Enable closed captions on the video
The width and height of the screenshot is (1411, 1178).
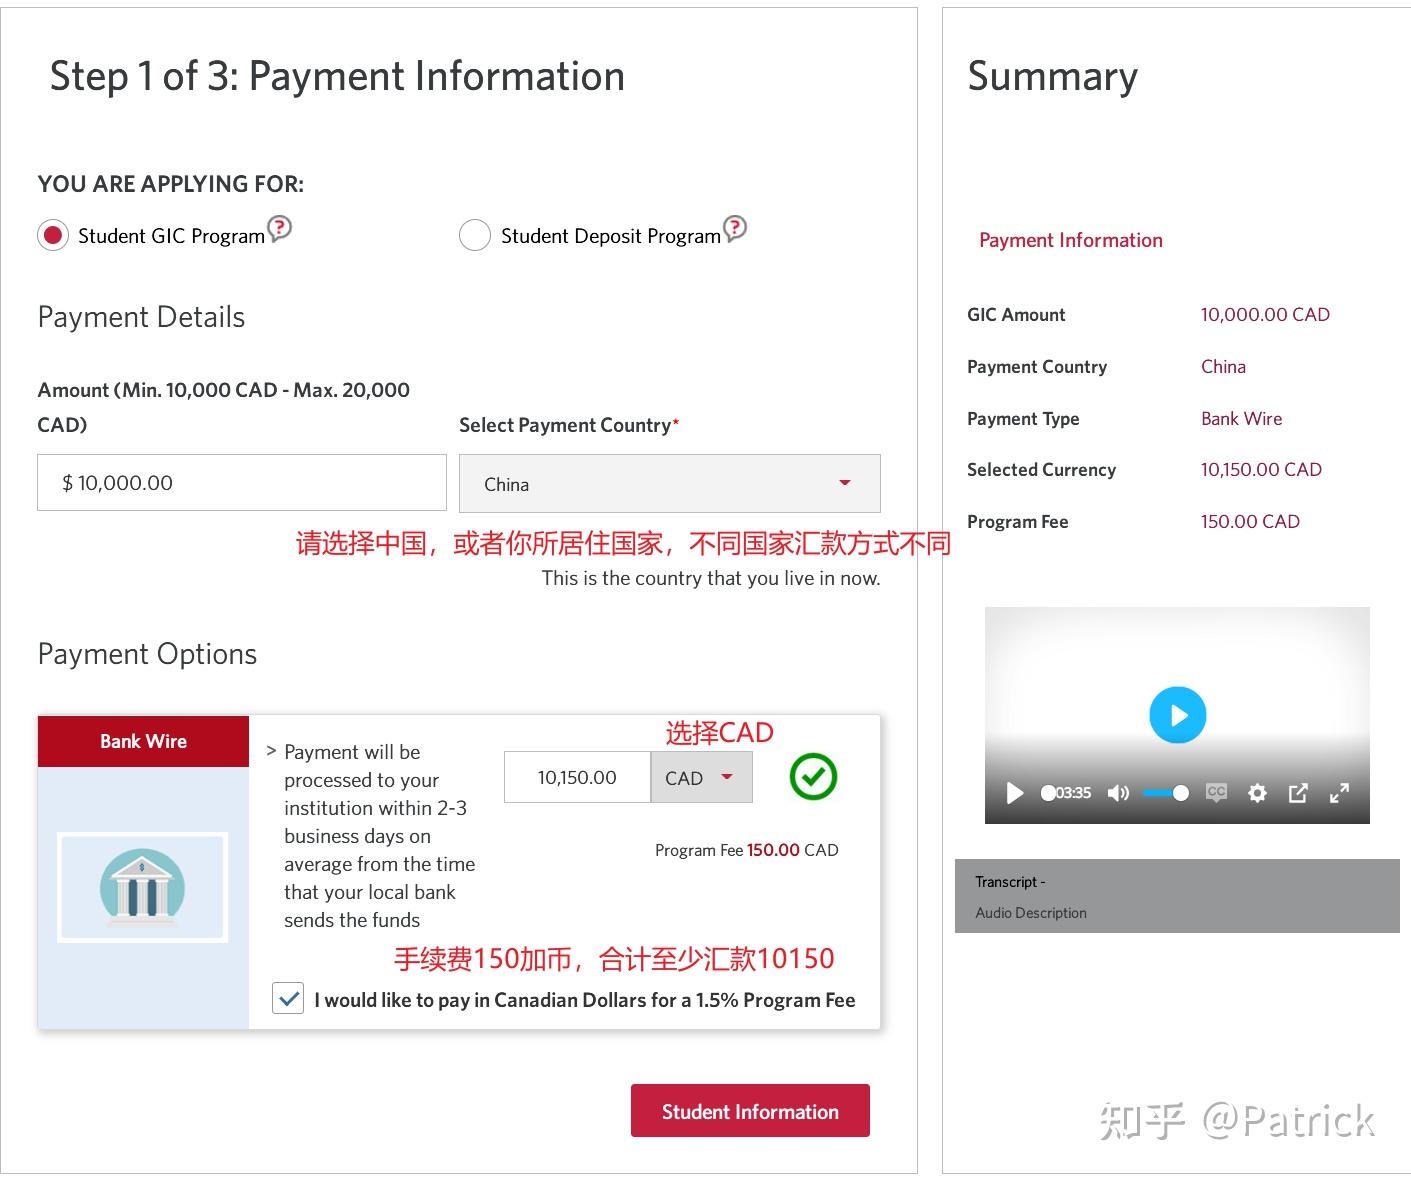point(1216,793)
